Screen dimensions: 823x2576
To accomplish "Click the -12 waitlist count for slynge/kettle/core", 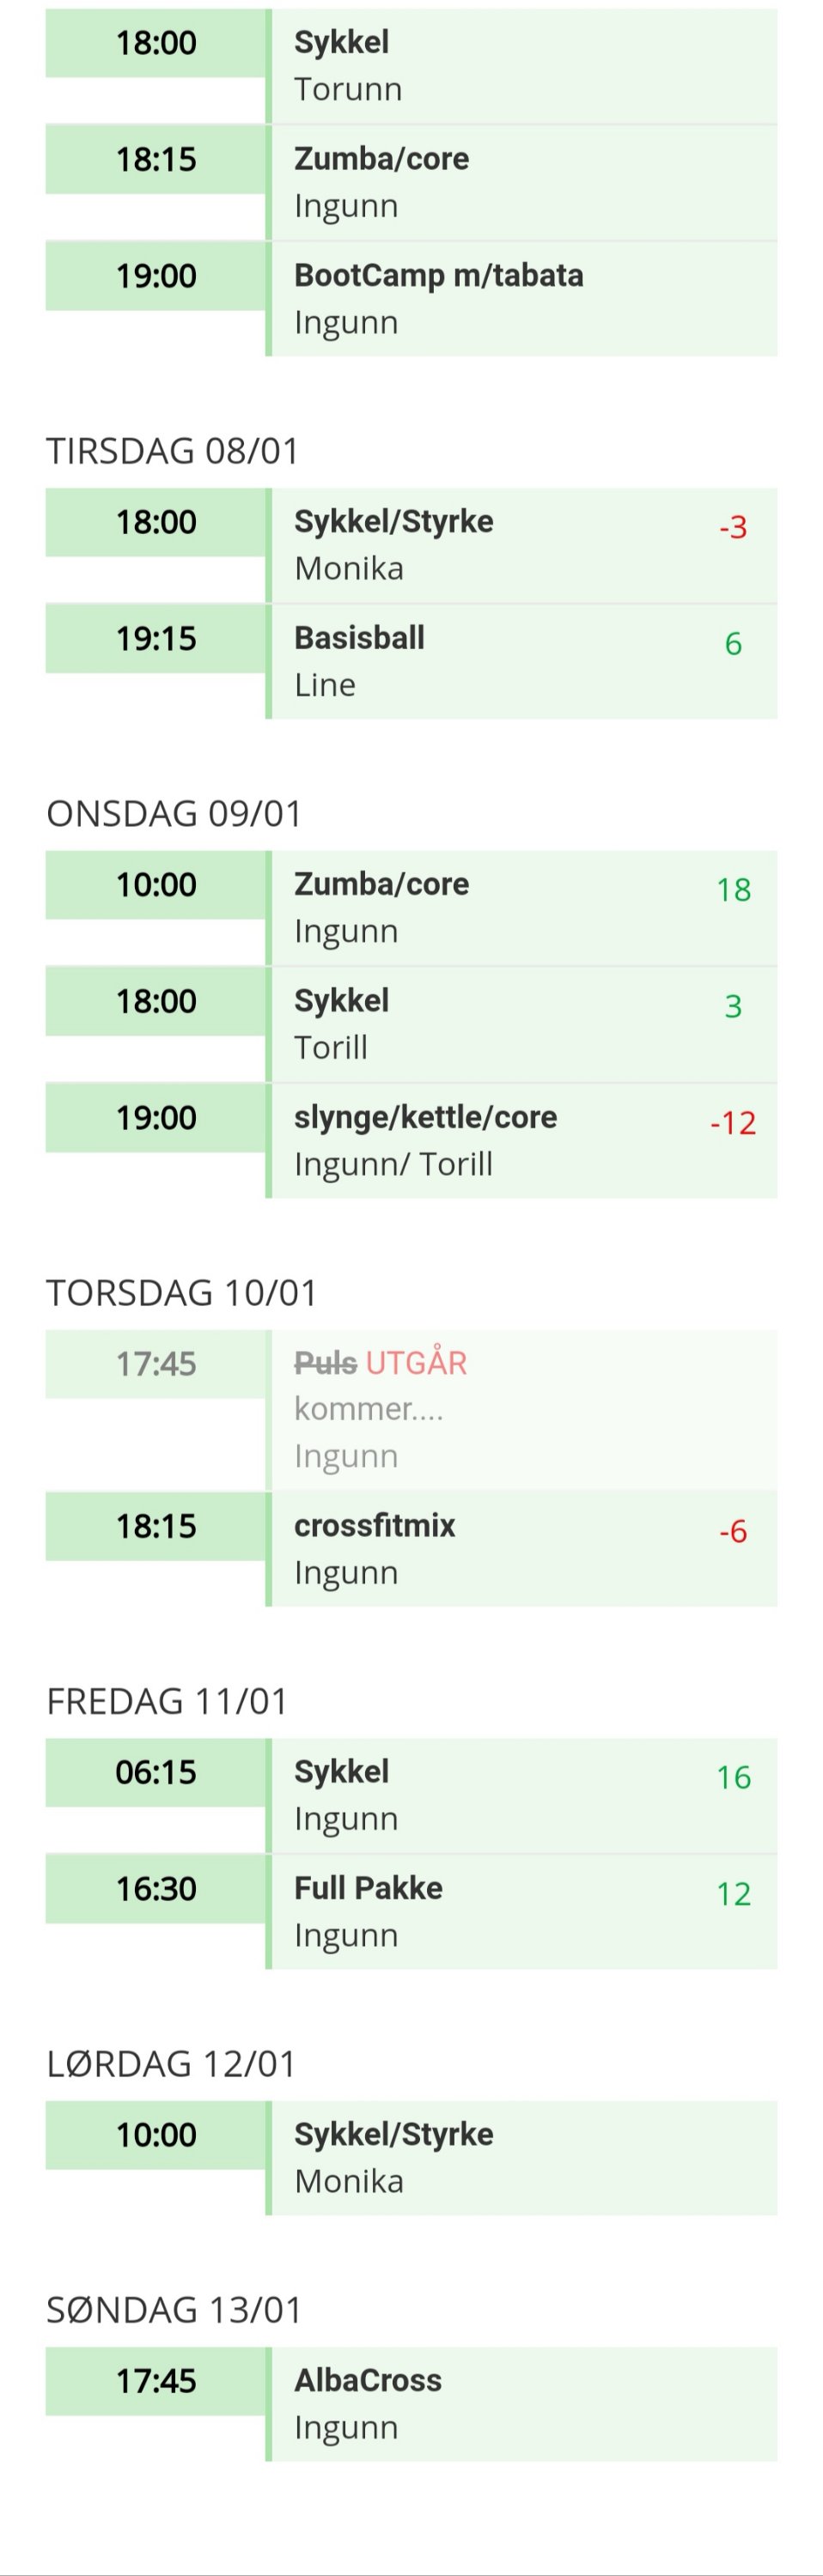I will click(733, 1123).
